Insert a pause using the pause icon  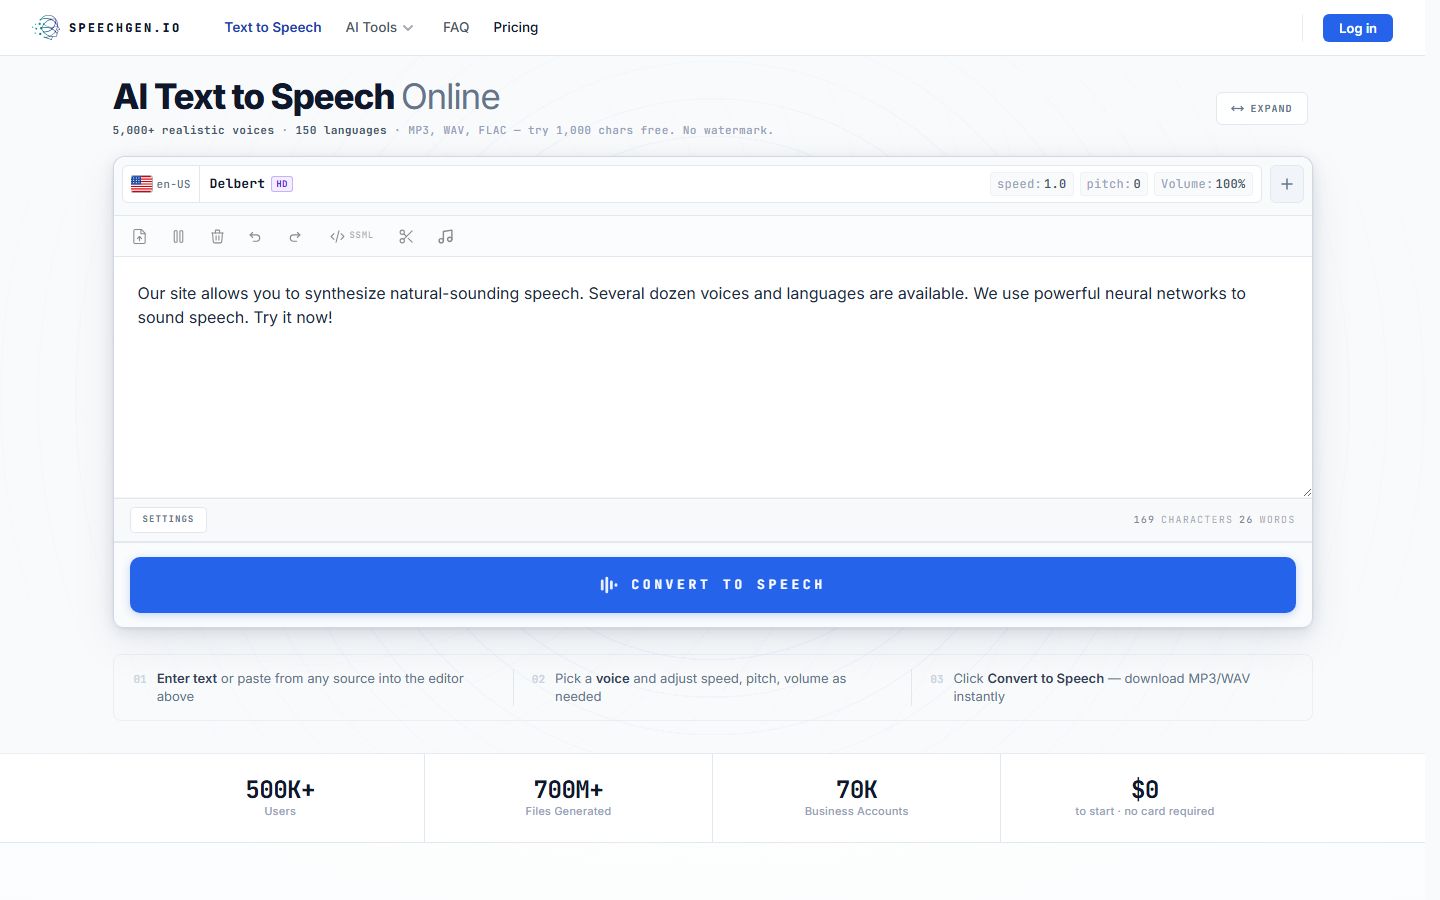click(178, 237)
